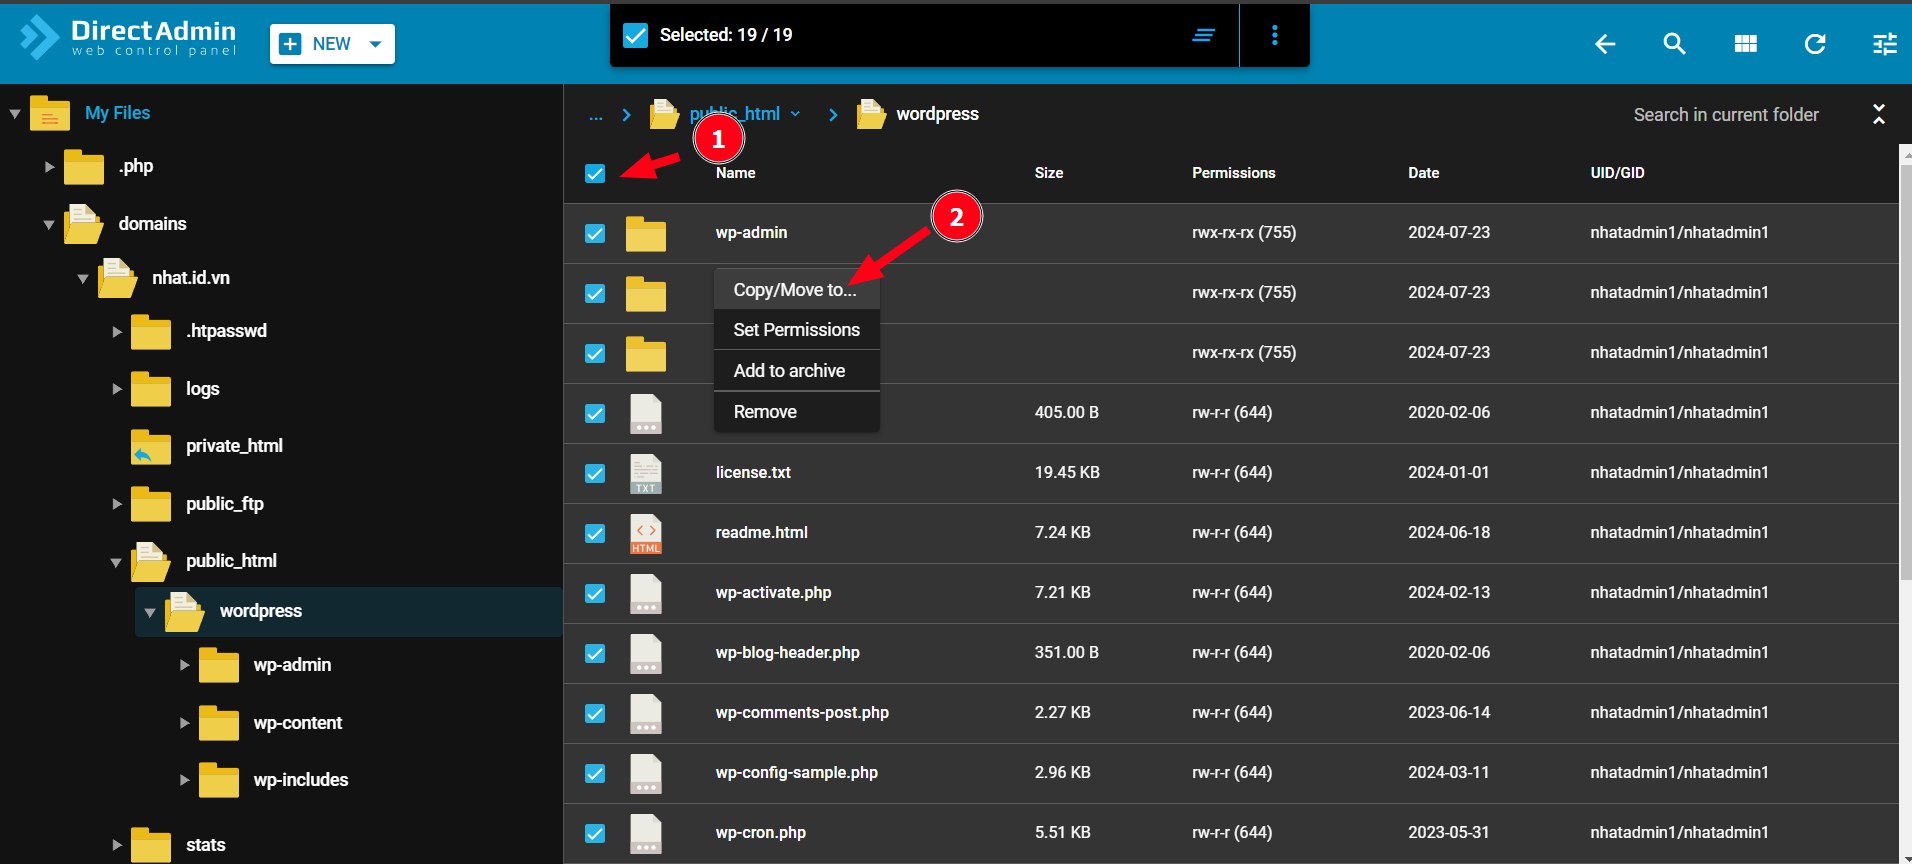1912x864 pixels.
Task: Click the stats folder icon in tree
Action: point(151,845)
